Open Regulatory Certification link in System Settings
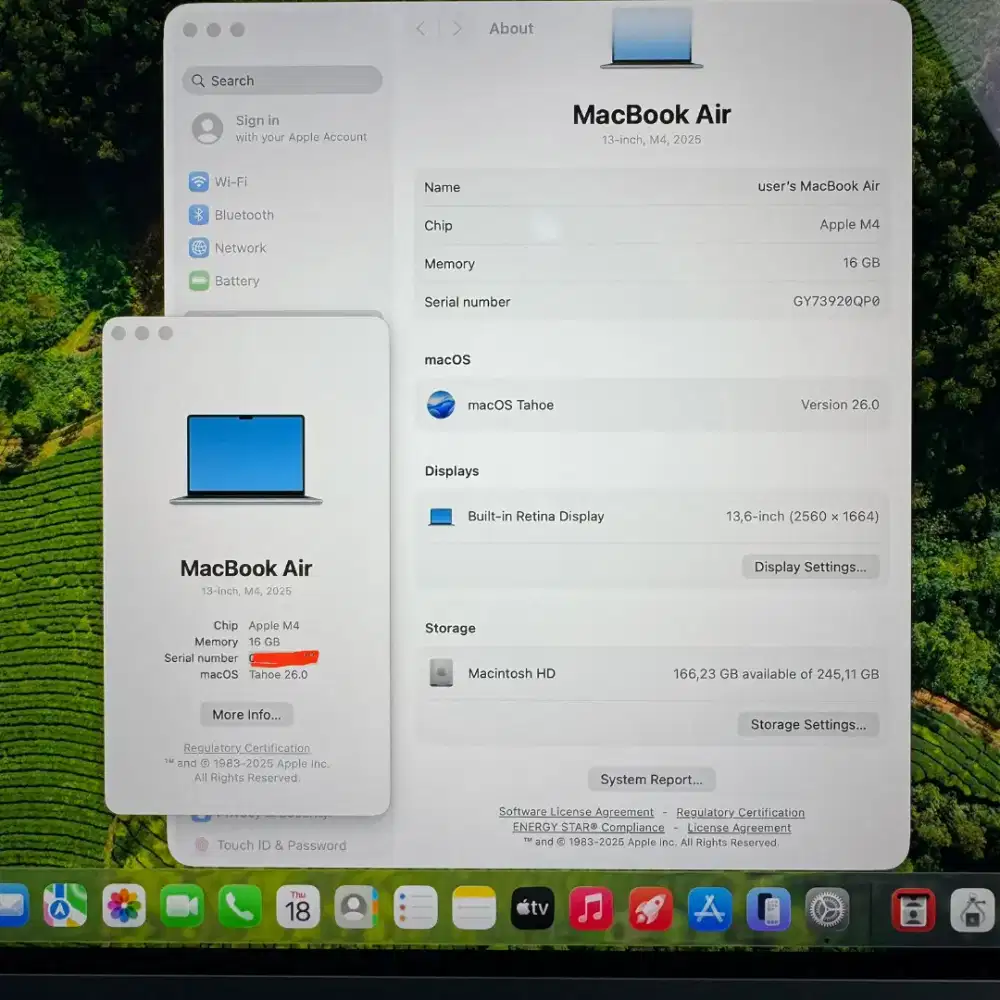The width and height of the screenshot is (1000, 1000). click(x=740, y=812)
